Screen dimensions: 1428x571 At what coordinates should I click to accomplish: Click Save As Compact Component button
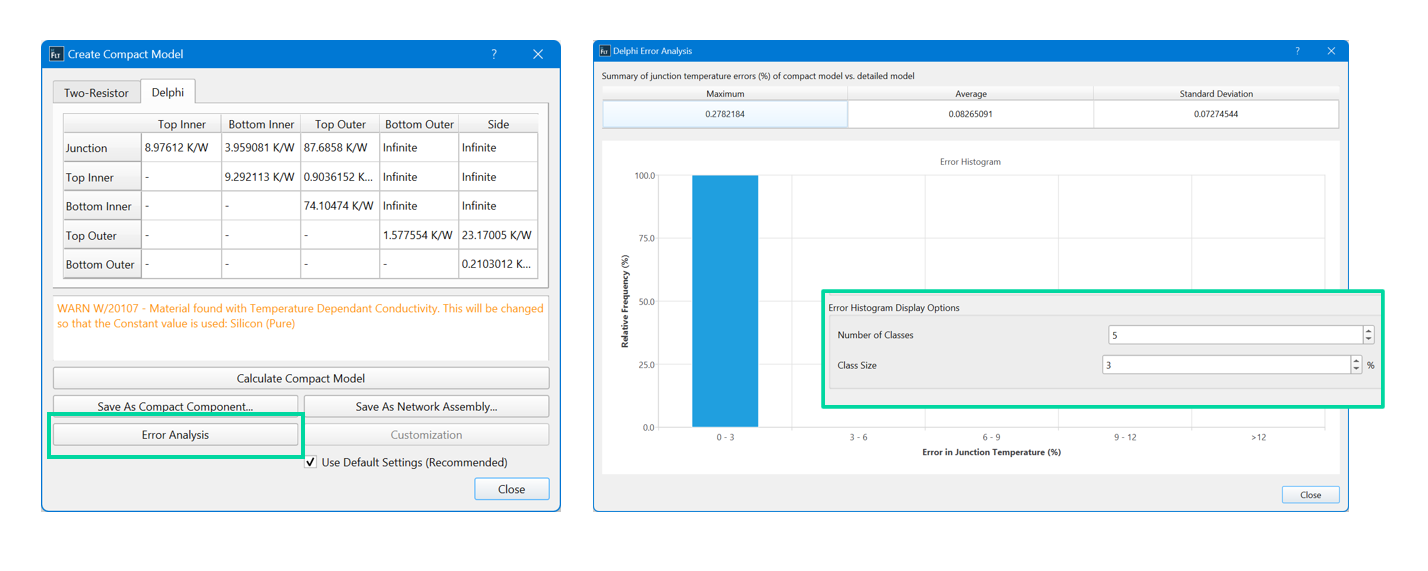coord(175,406)
